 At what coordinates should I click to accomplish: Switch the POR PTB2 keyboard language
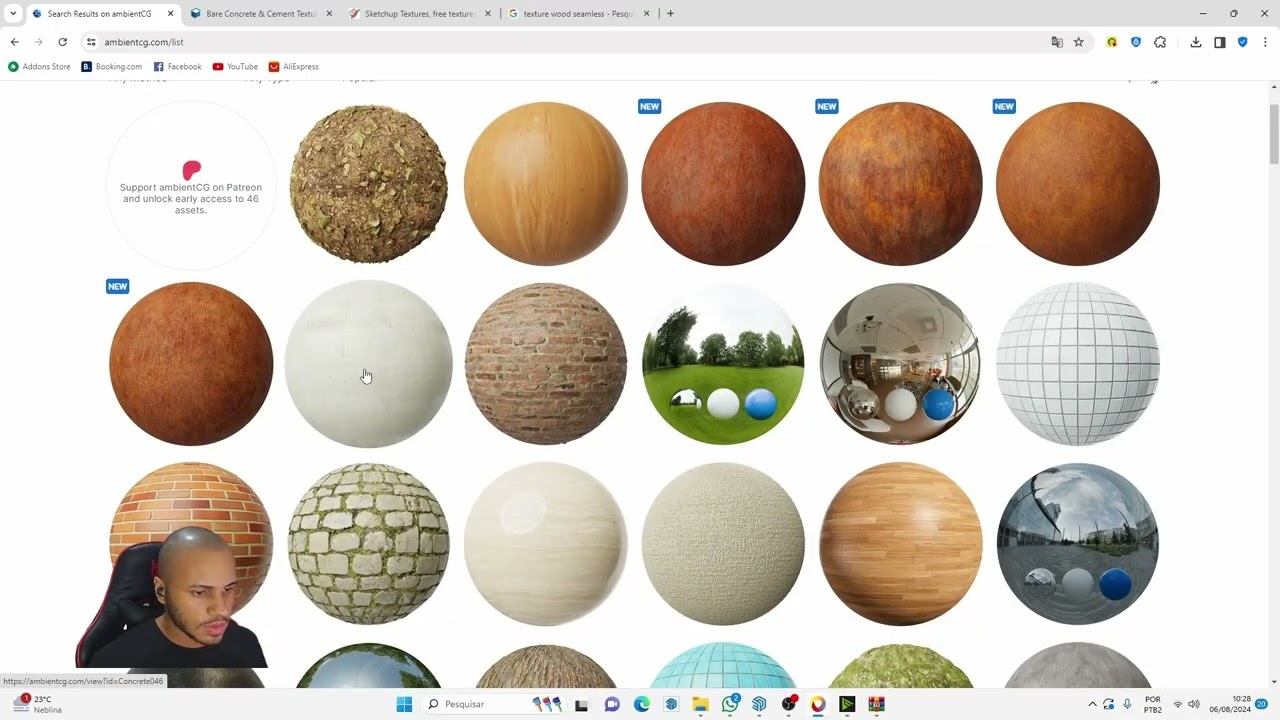1153,704
